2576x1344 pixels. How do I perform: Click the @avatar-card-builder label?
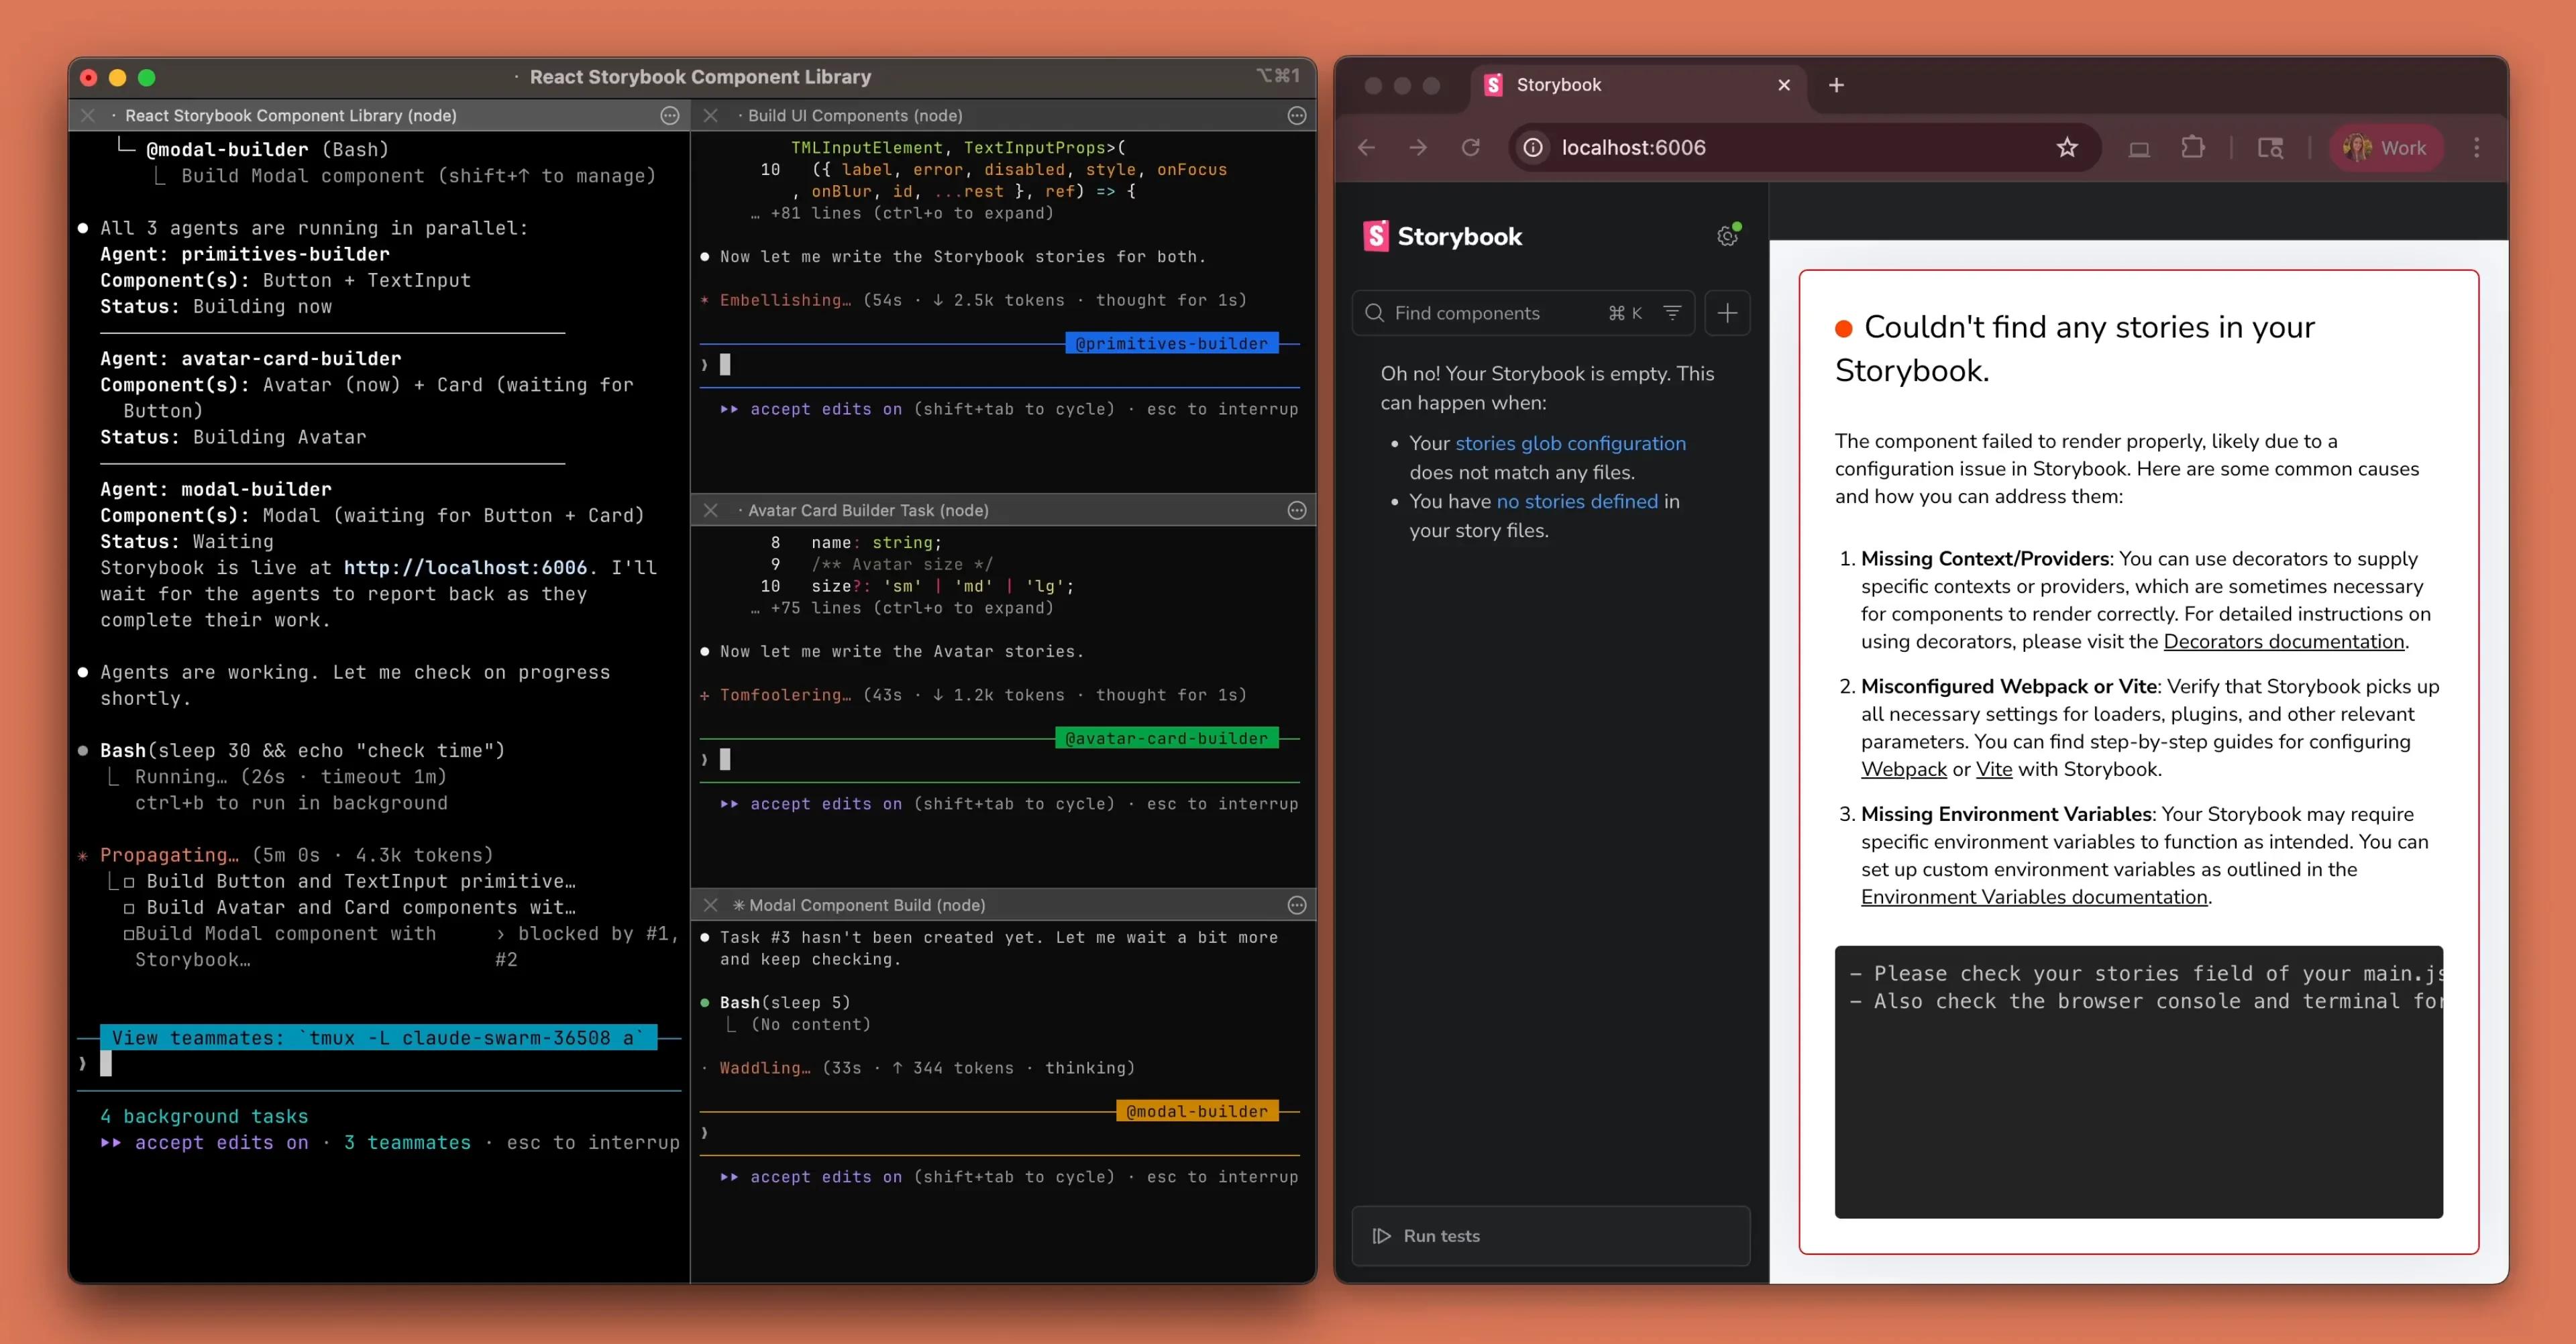coord(1166,739)
